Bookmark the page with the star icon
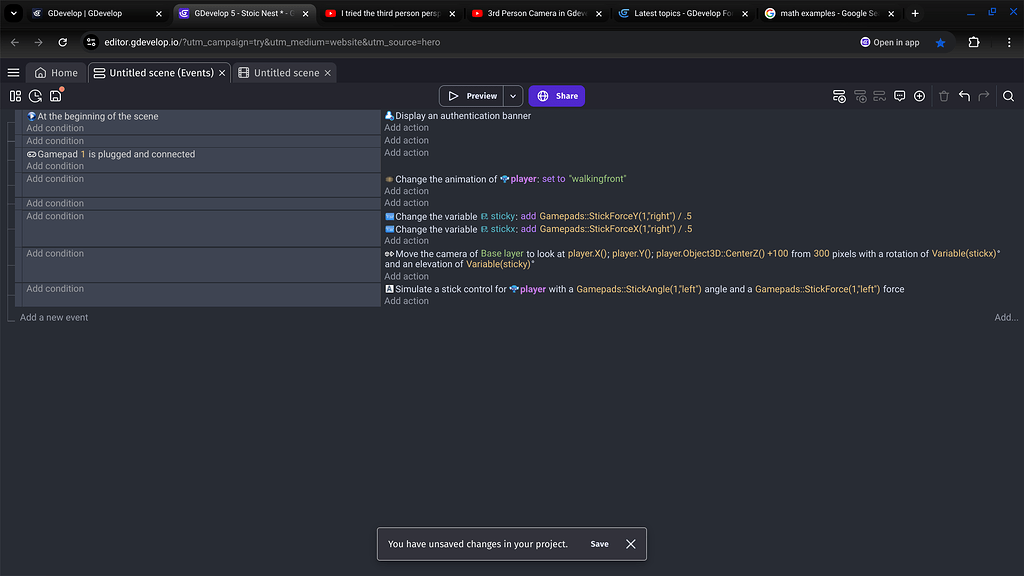Viewport: 1024px width, 576px height. tap(940, 44)
